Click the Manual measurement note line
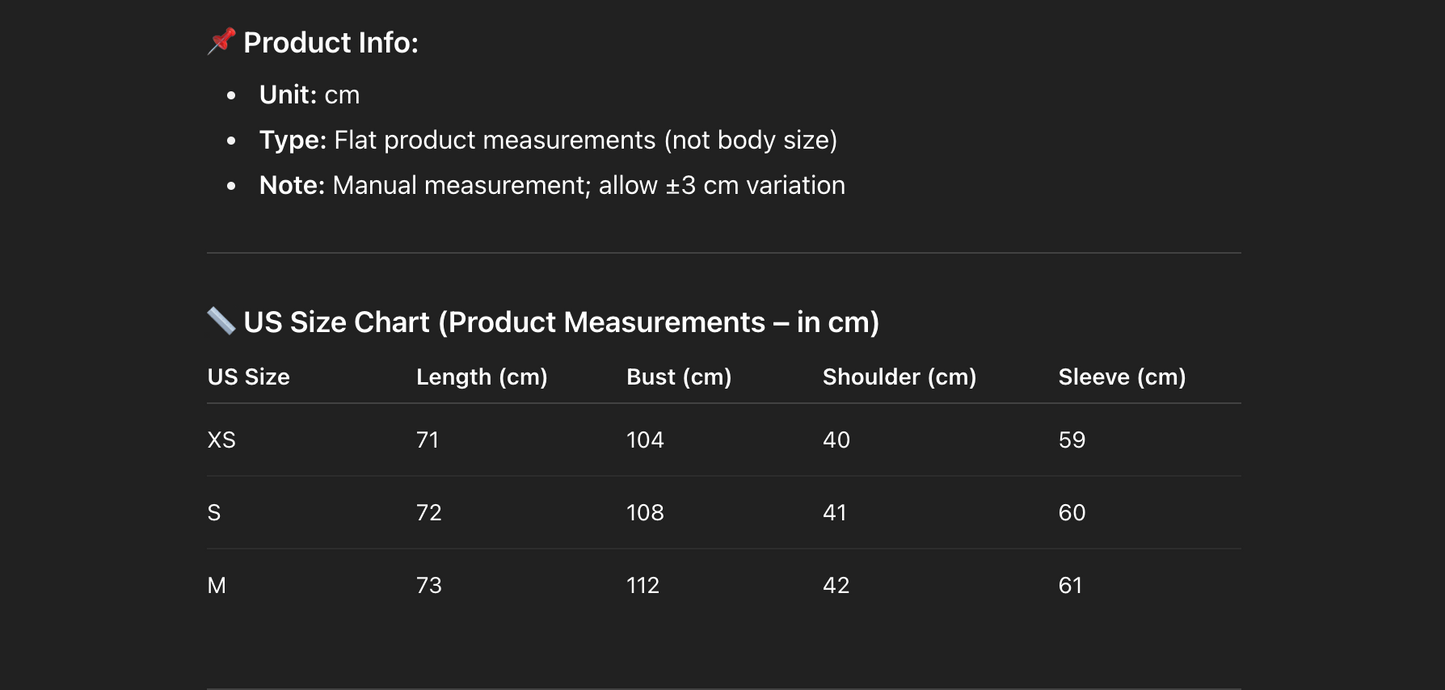The width and height of the screenshot is (1445, 690). pyautogui.click(x=552, y=185)
